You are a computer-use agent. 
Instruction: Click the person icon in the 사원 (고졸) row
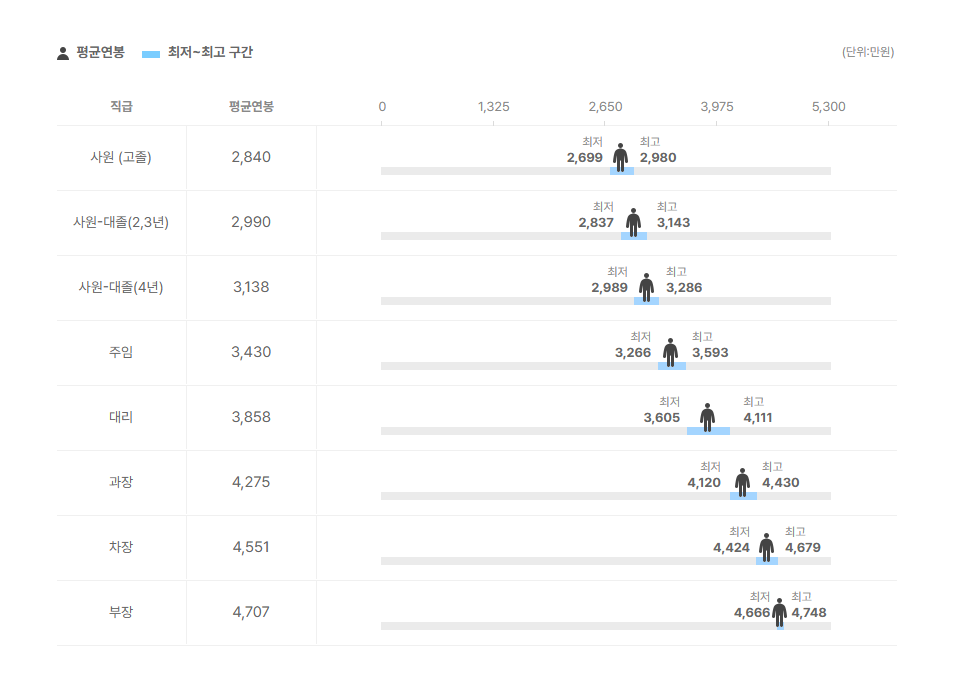pos(621,157)
